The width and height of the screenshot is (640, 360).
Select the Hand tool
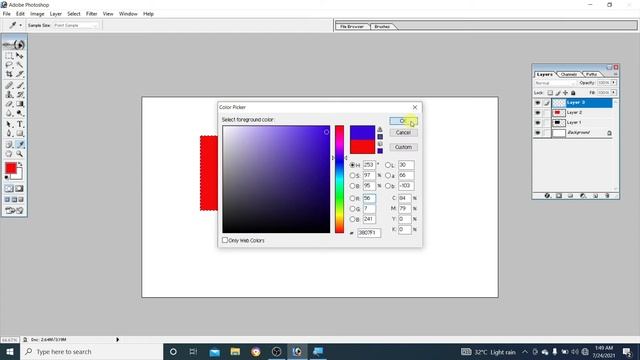coord(9,154)
